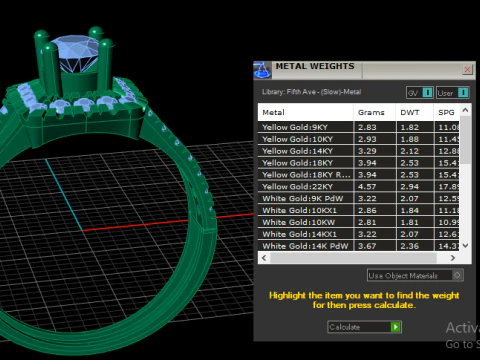Select the White Gold:9K PdW row

click(x=358, y=198)
